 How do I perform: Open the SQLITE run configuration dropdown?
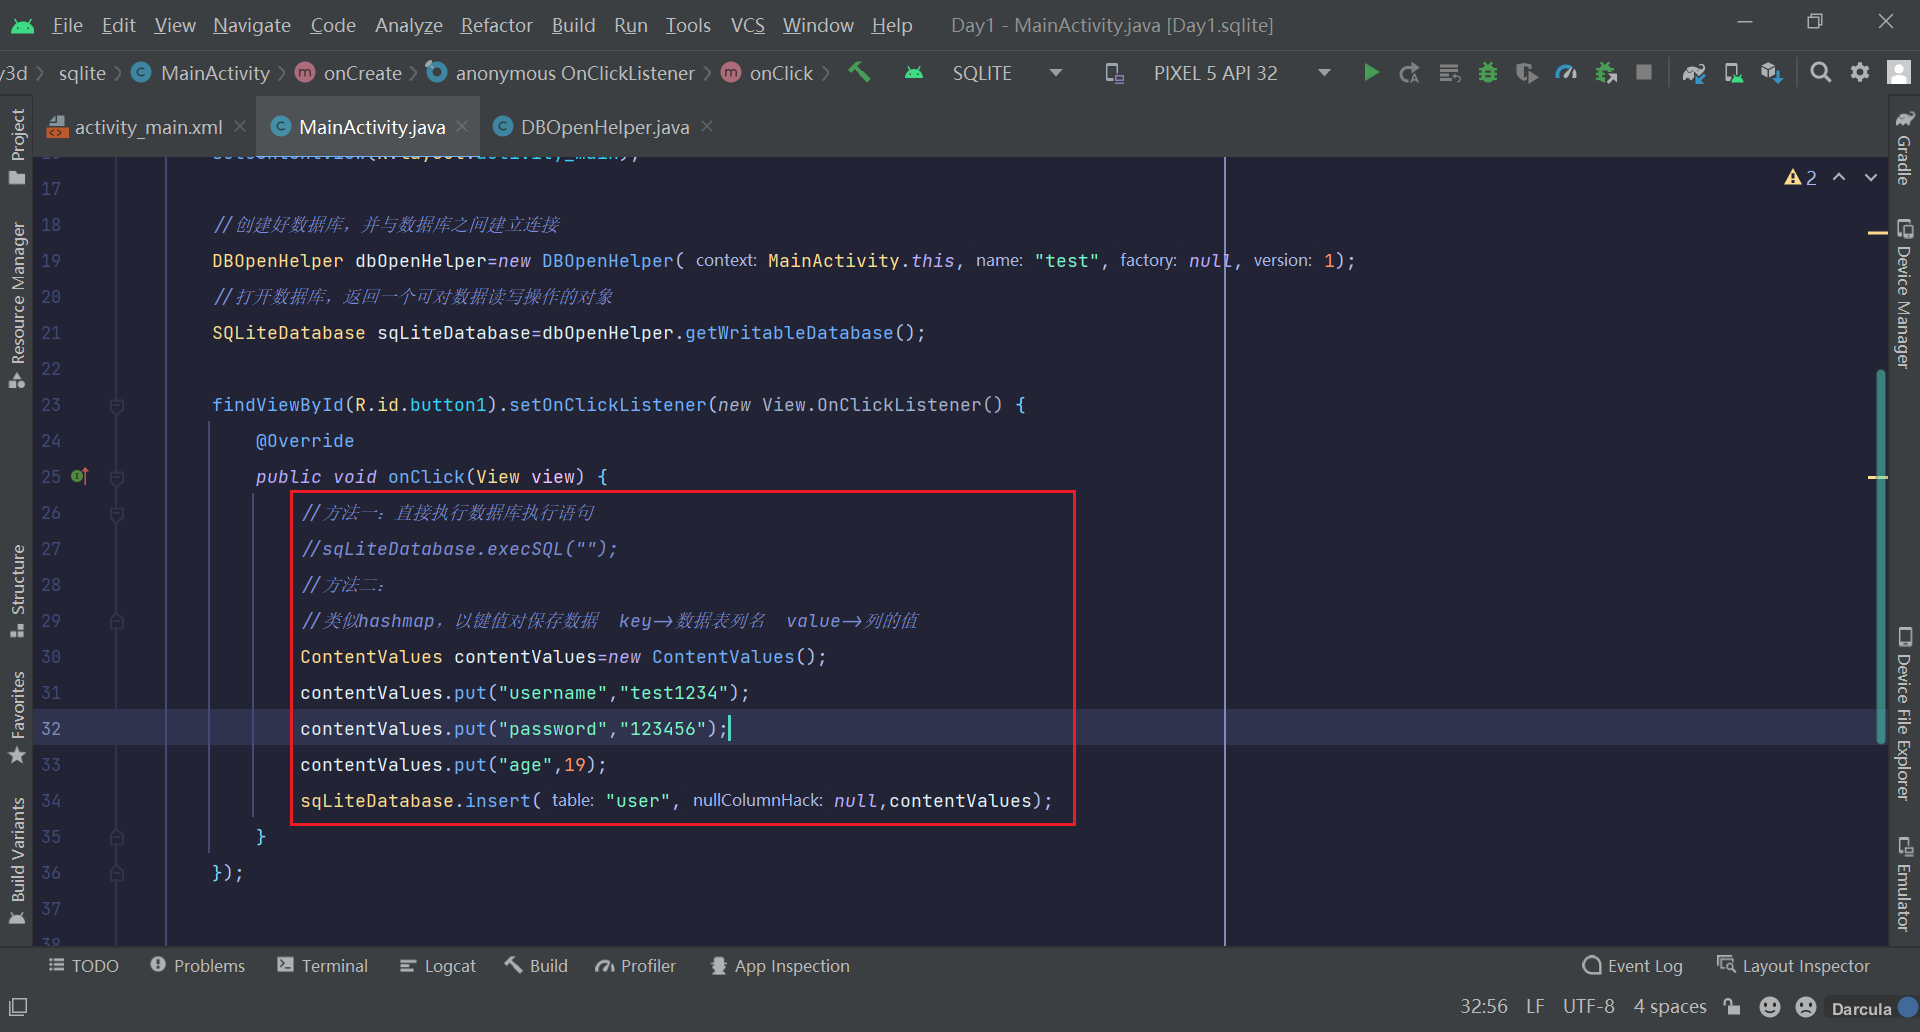point(1006,73)
